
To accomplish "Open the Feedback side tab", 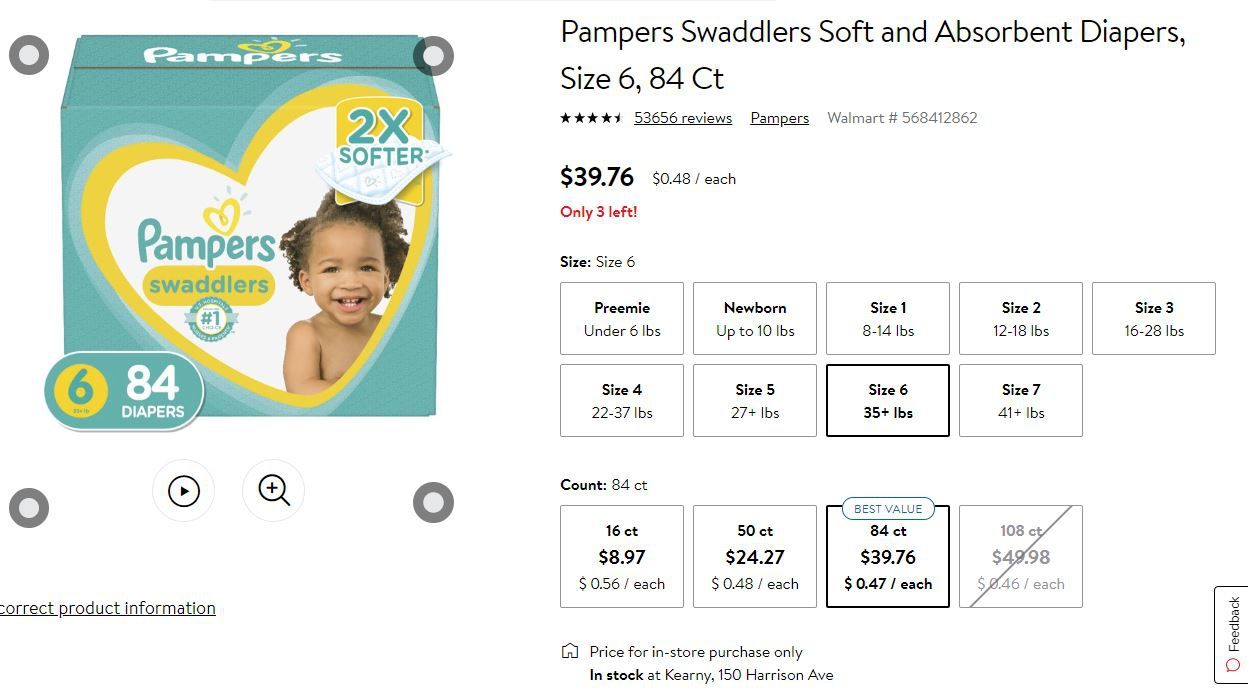I will point(1231,634).
